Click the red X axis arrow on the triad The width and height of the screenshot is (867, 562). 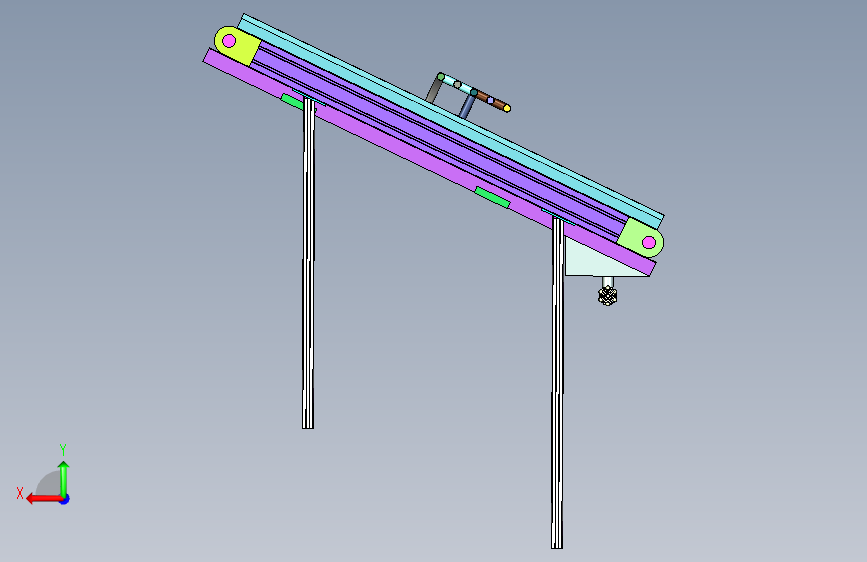(x=43, y=499)
